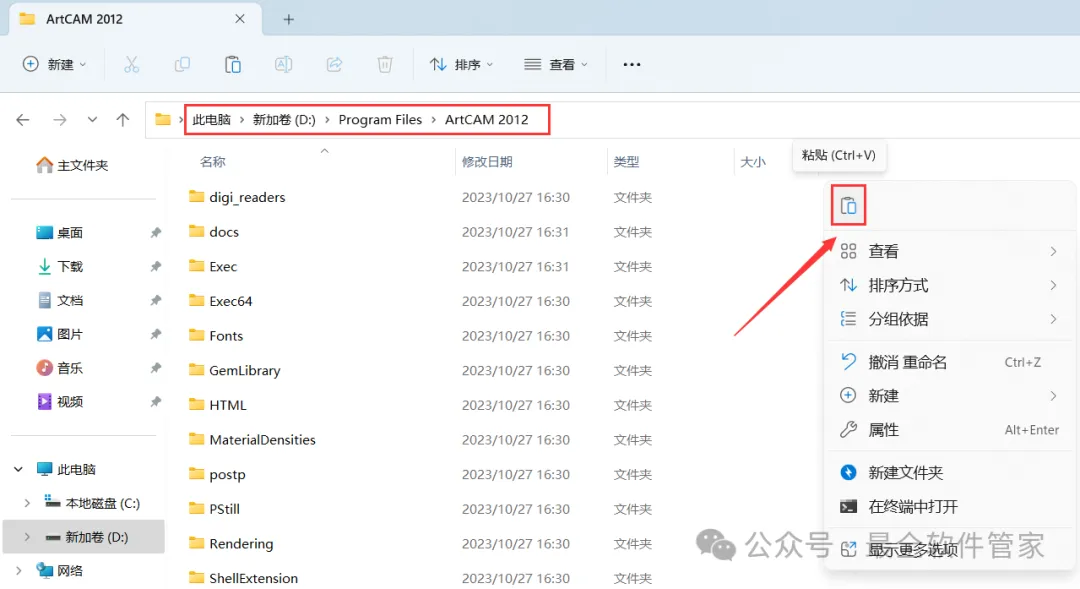Click the Share icon in toolbar
The image size is (1080, 589).
tap(334, 65)
